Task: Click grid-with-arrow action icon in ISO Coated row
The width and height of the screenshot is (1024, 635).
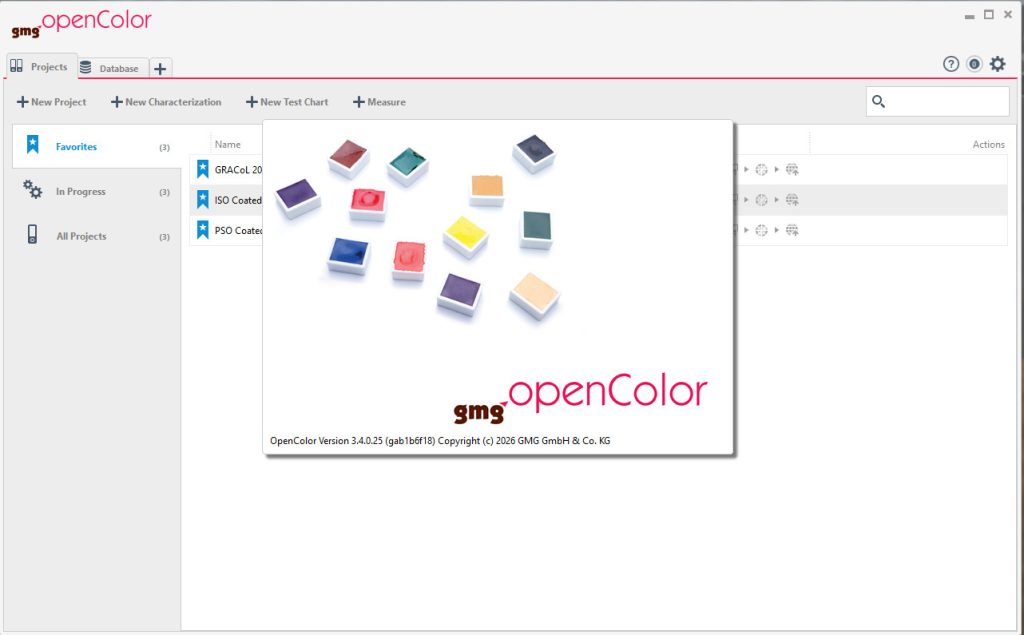Action: 792,199
